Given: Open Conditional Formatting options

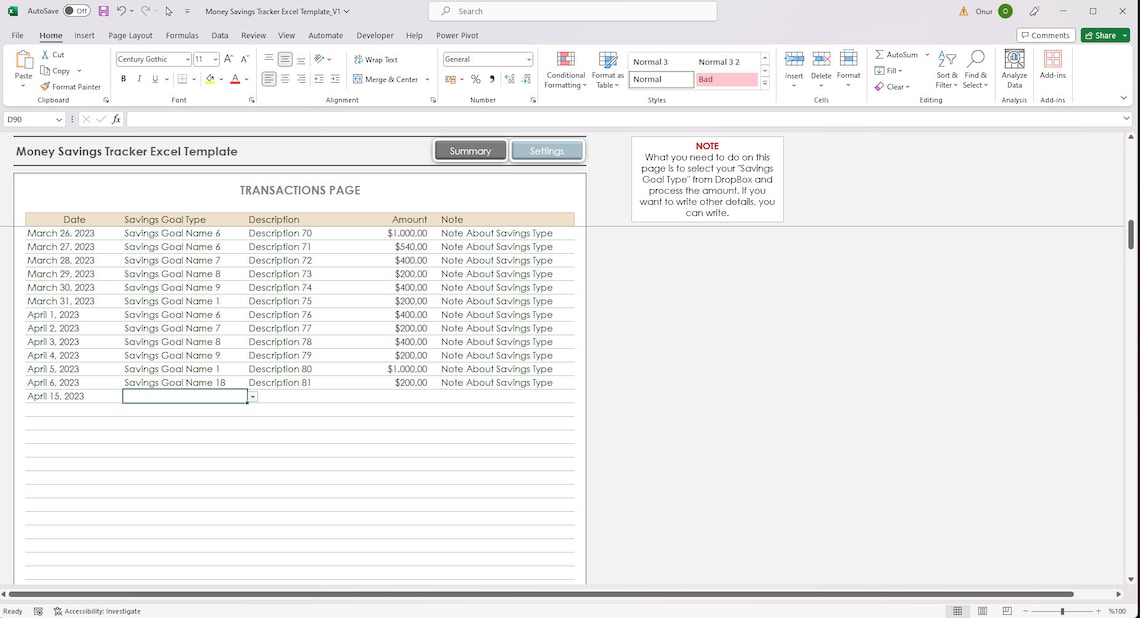Looking at the screenshot, I should pyautogui.click(x=565, y=70).
